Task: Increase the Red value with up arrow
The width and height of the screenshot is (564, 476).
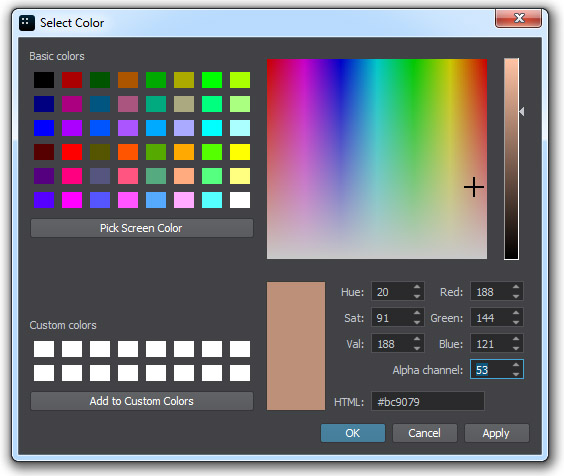Action: pos(516,287)
